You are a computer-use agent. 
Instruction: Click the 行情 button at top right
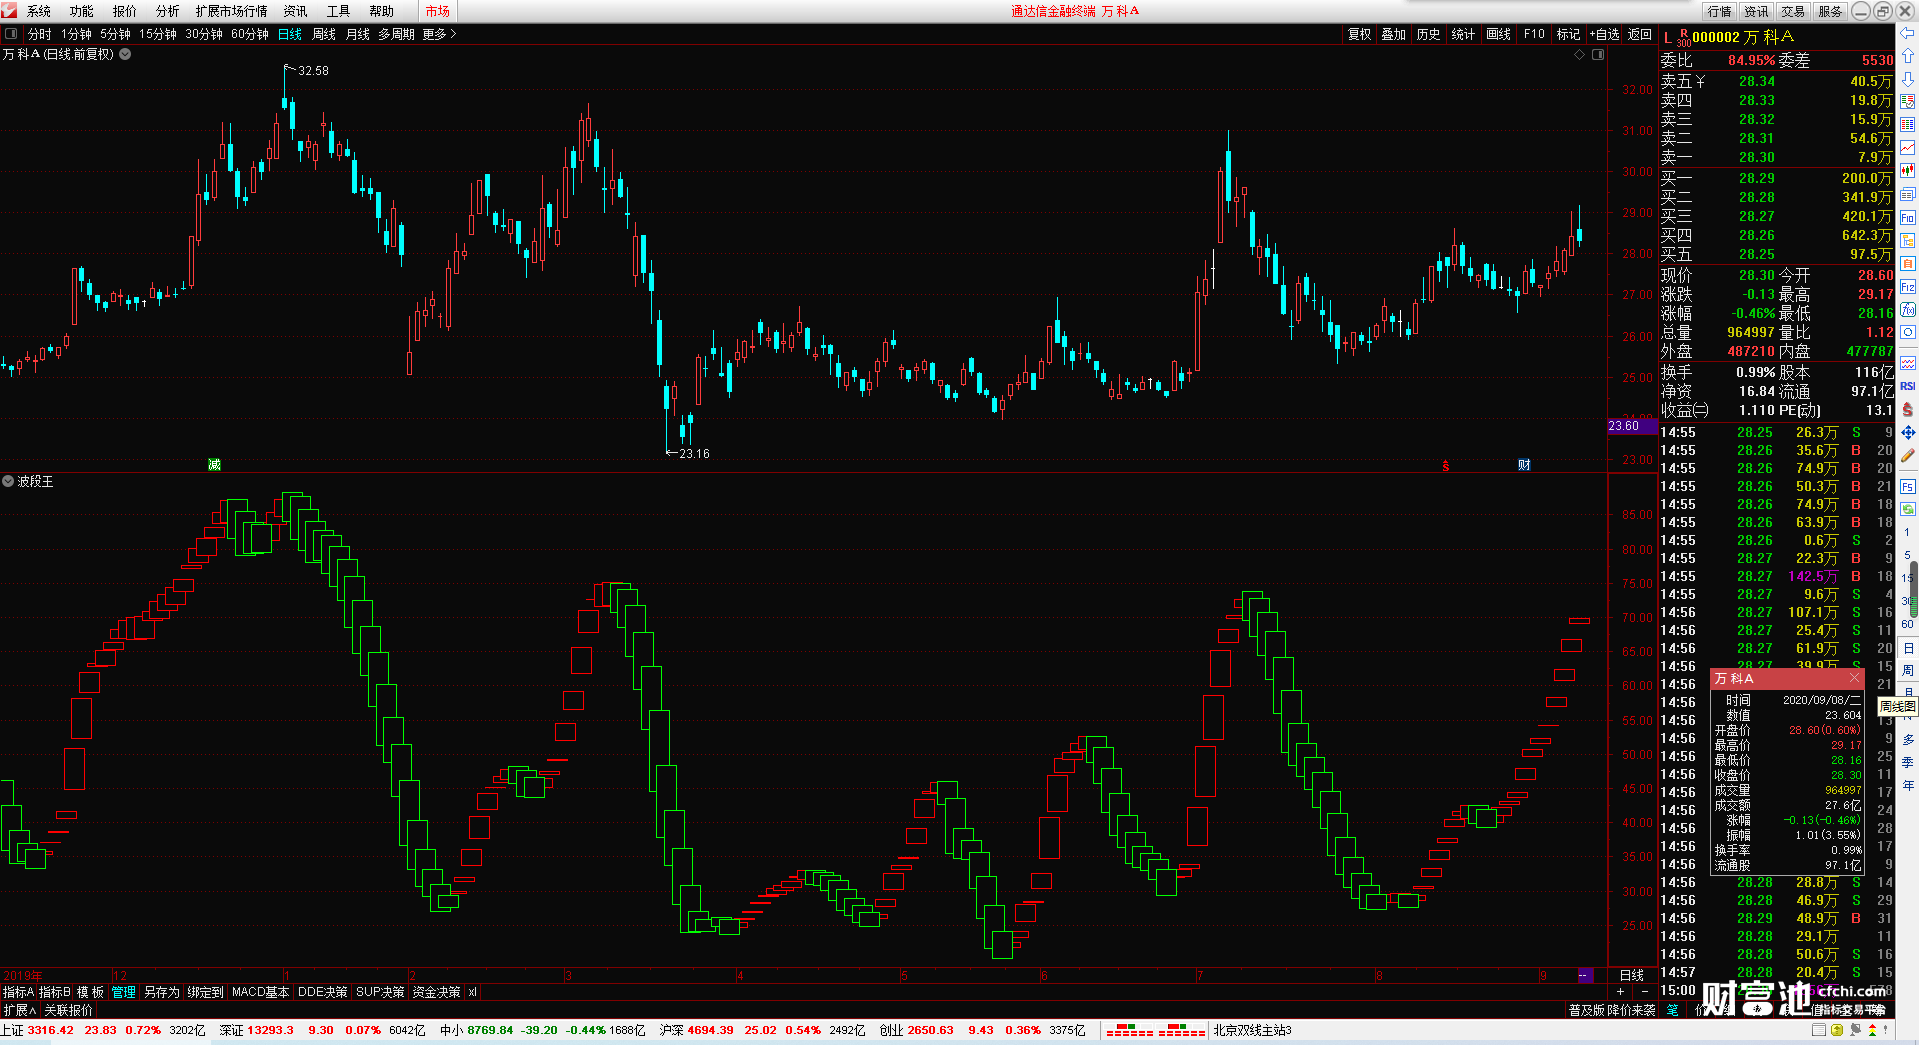(x=1719, y=11)
